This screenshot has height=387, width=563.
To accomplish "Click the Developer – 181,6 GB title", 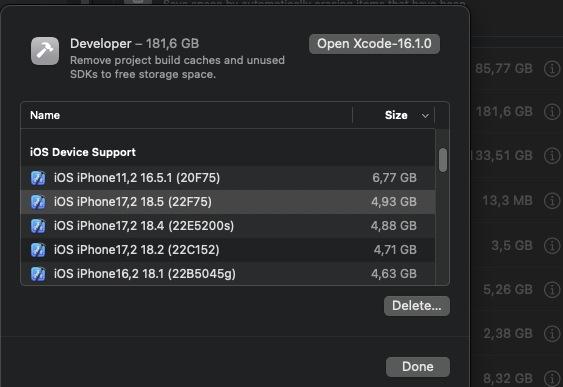I will click(x=134, y=43).
